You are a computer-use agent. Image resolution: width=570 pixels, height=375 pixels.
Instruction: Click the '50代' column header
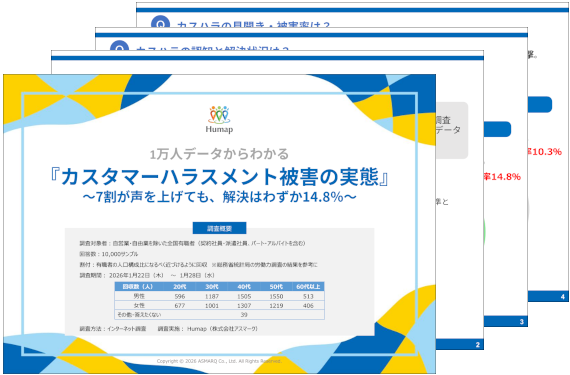[276, 287]
